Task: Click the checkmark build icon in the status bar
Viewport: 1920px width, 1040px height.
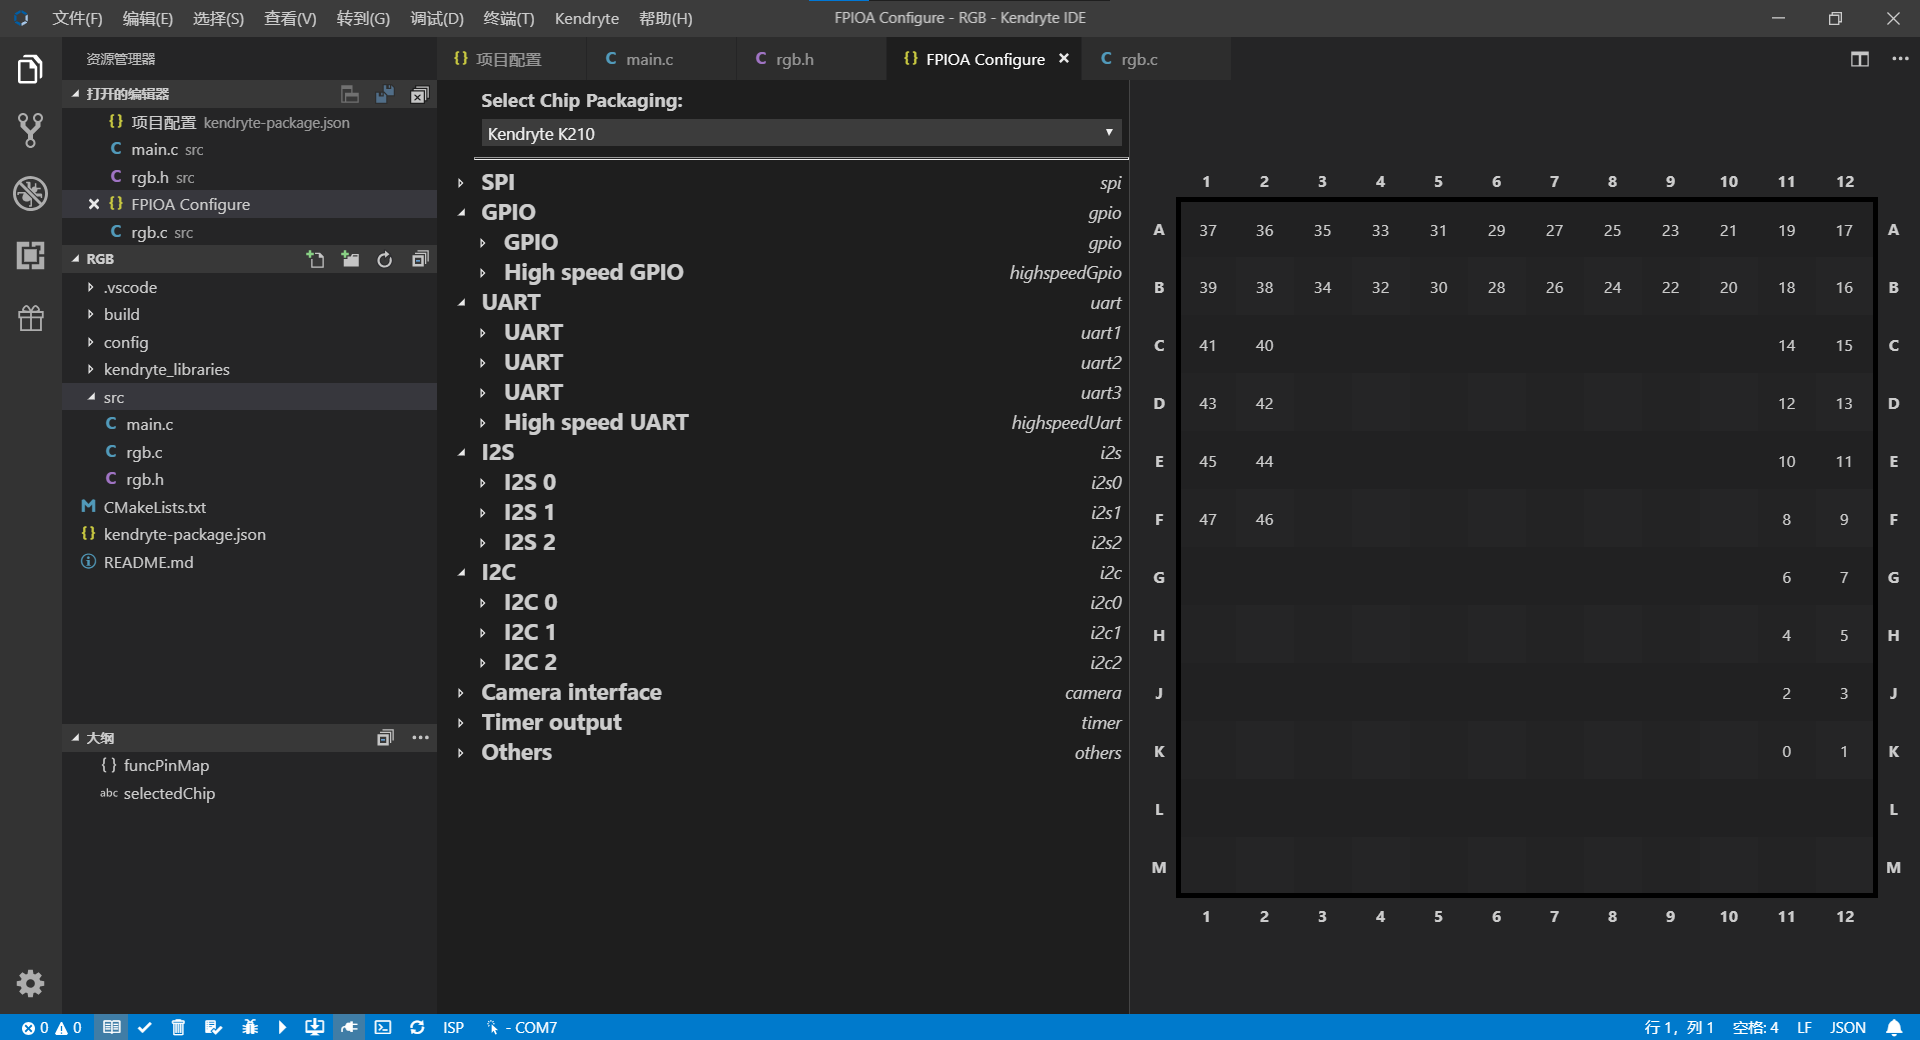Action: (x=145, y=1027)
